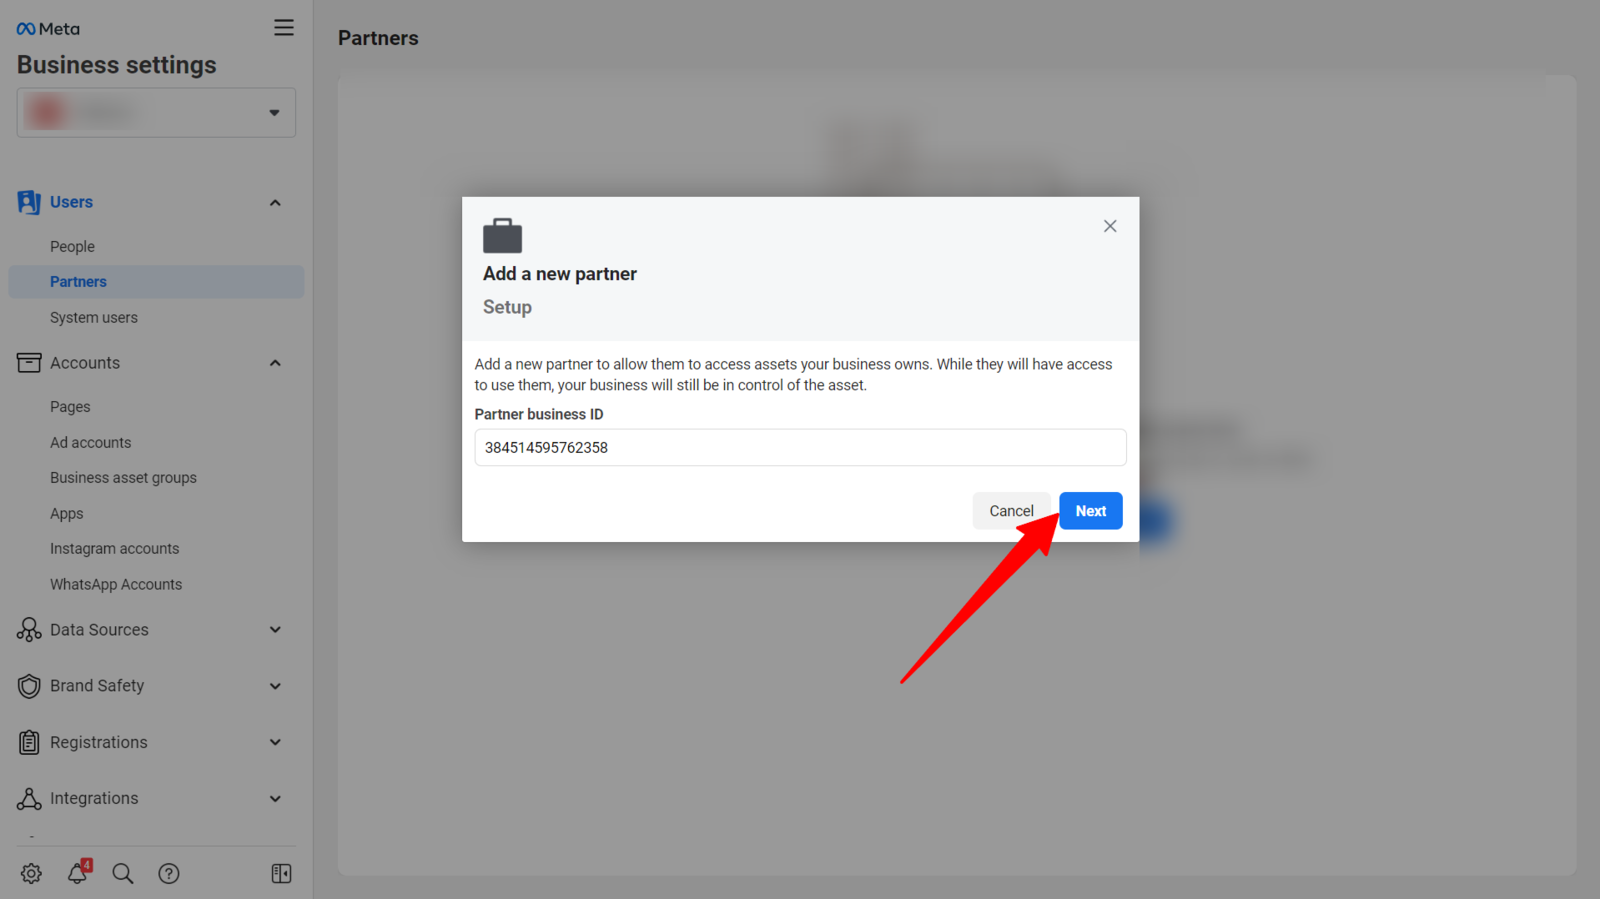Toggle the sidebar panel layout icon
This screenshot has height=899, width=1600.
point(281,873)
